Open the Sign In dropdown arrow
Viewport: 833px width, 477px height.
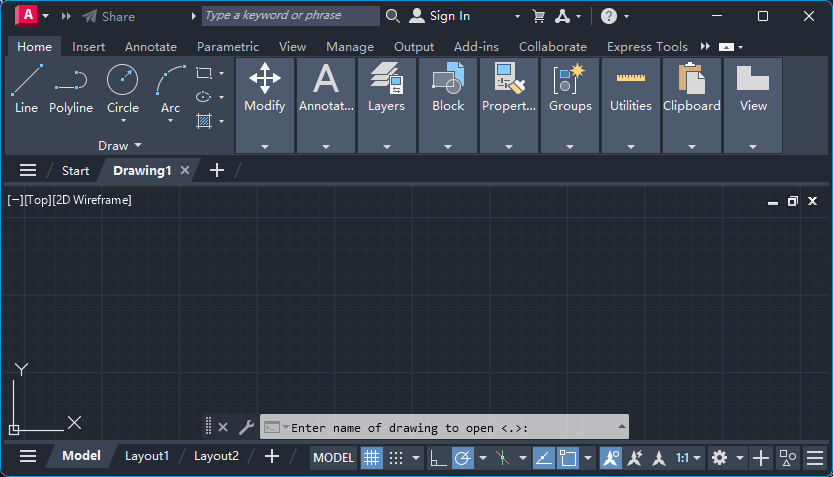[517, 16]
